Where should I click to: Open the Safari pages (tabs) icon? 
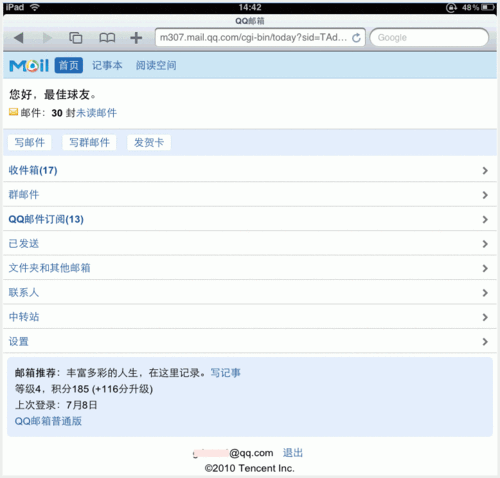tap(76, 38)
